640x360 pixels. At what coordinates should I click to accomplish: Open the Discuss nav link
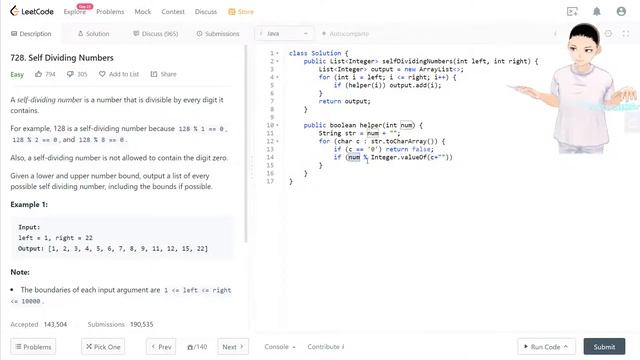coord(206,12)
